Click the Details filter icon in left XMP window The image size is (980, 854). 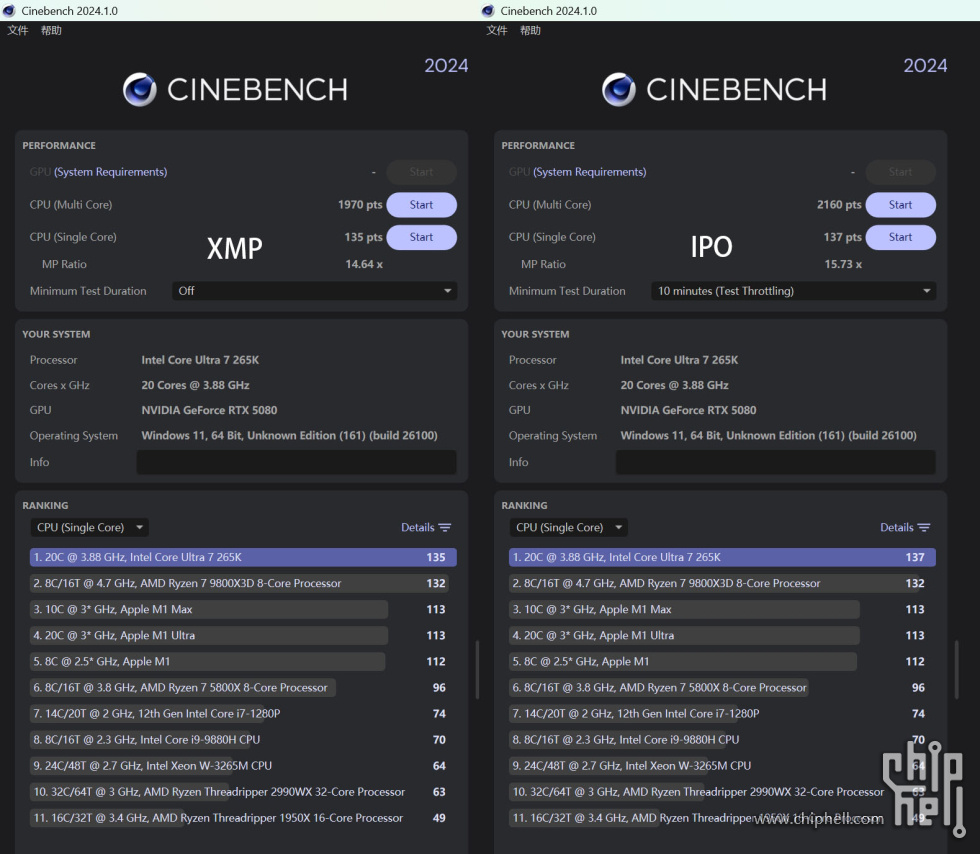[x=445, y=528]
